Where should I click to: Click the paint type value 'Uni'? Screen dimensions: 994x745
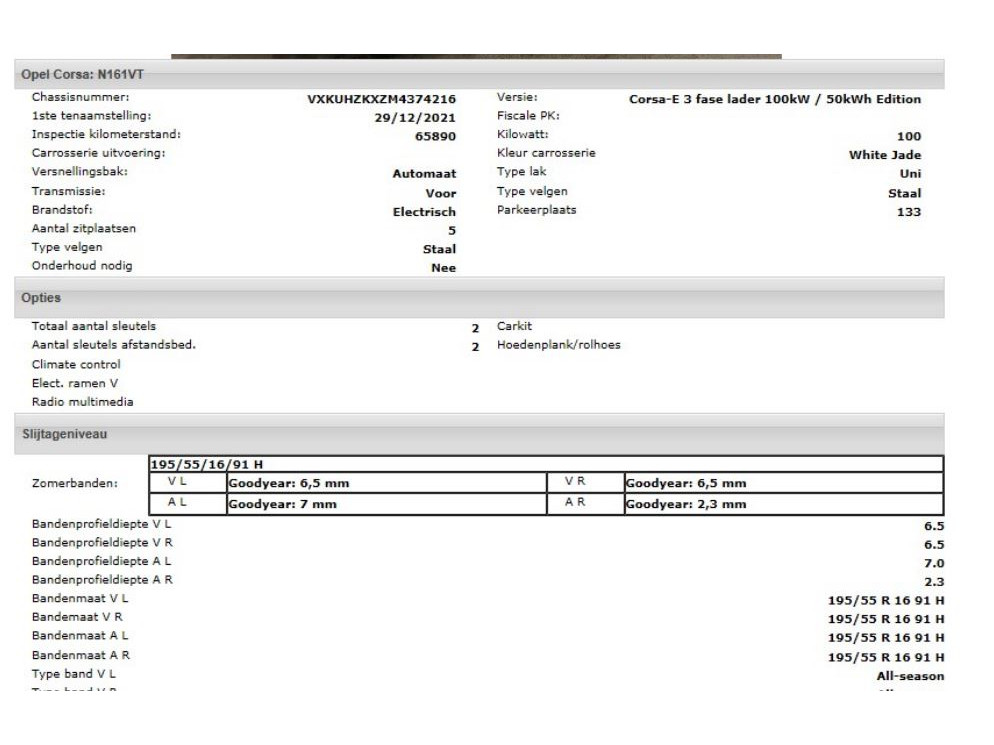pos(910,174)
